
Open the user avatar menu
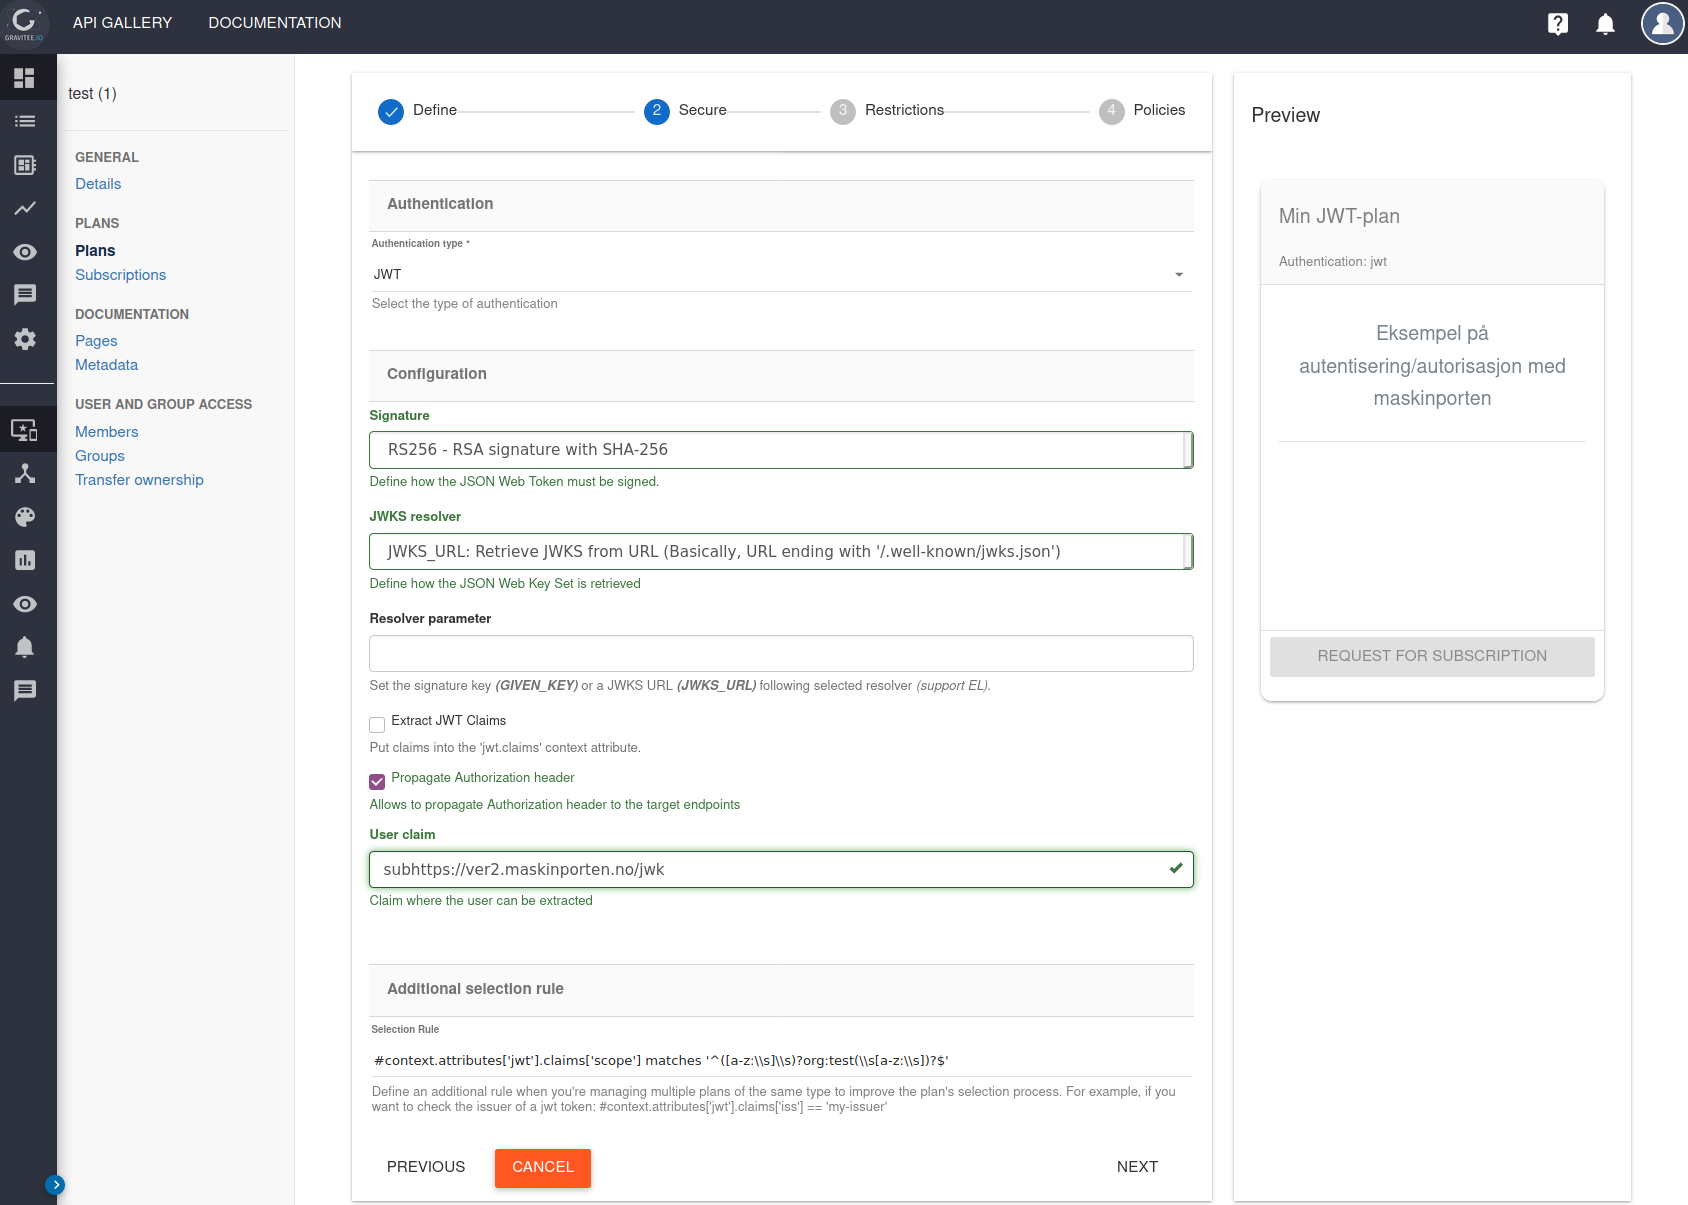pos(1662,24)
